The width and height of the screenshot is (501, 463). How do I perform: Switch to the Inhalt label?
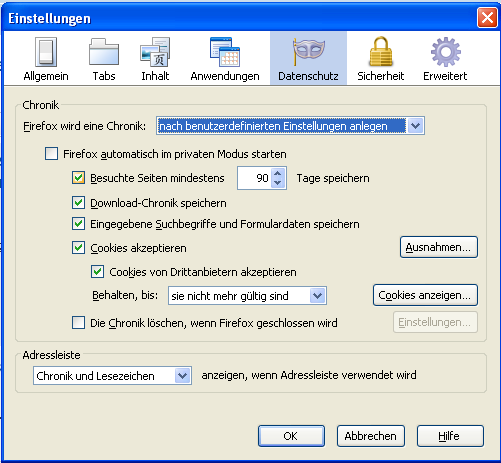pos(155,76)
